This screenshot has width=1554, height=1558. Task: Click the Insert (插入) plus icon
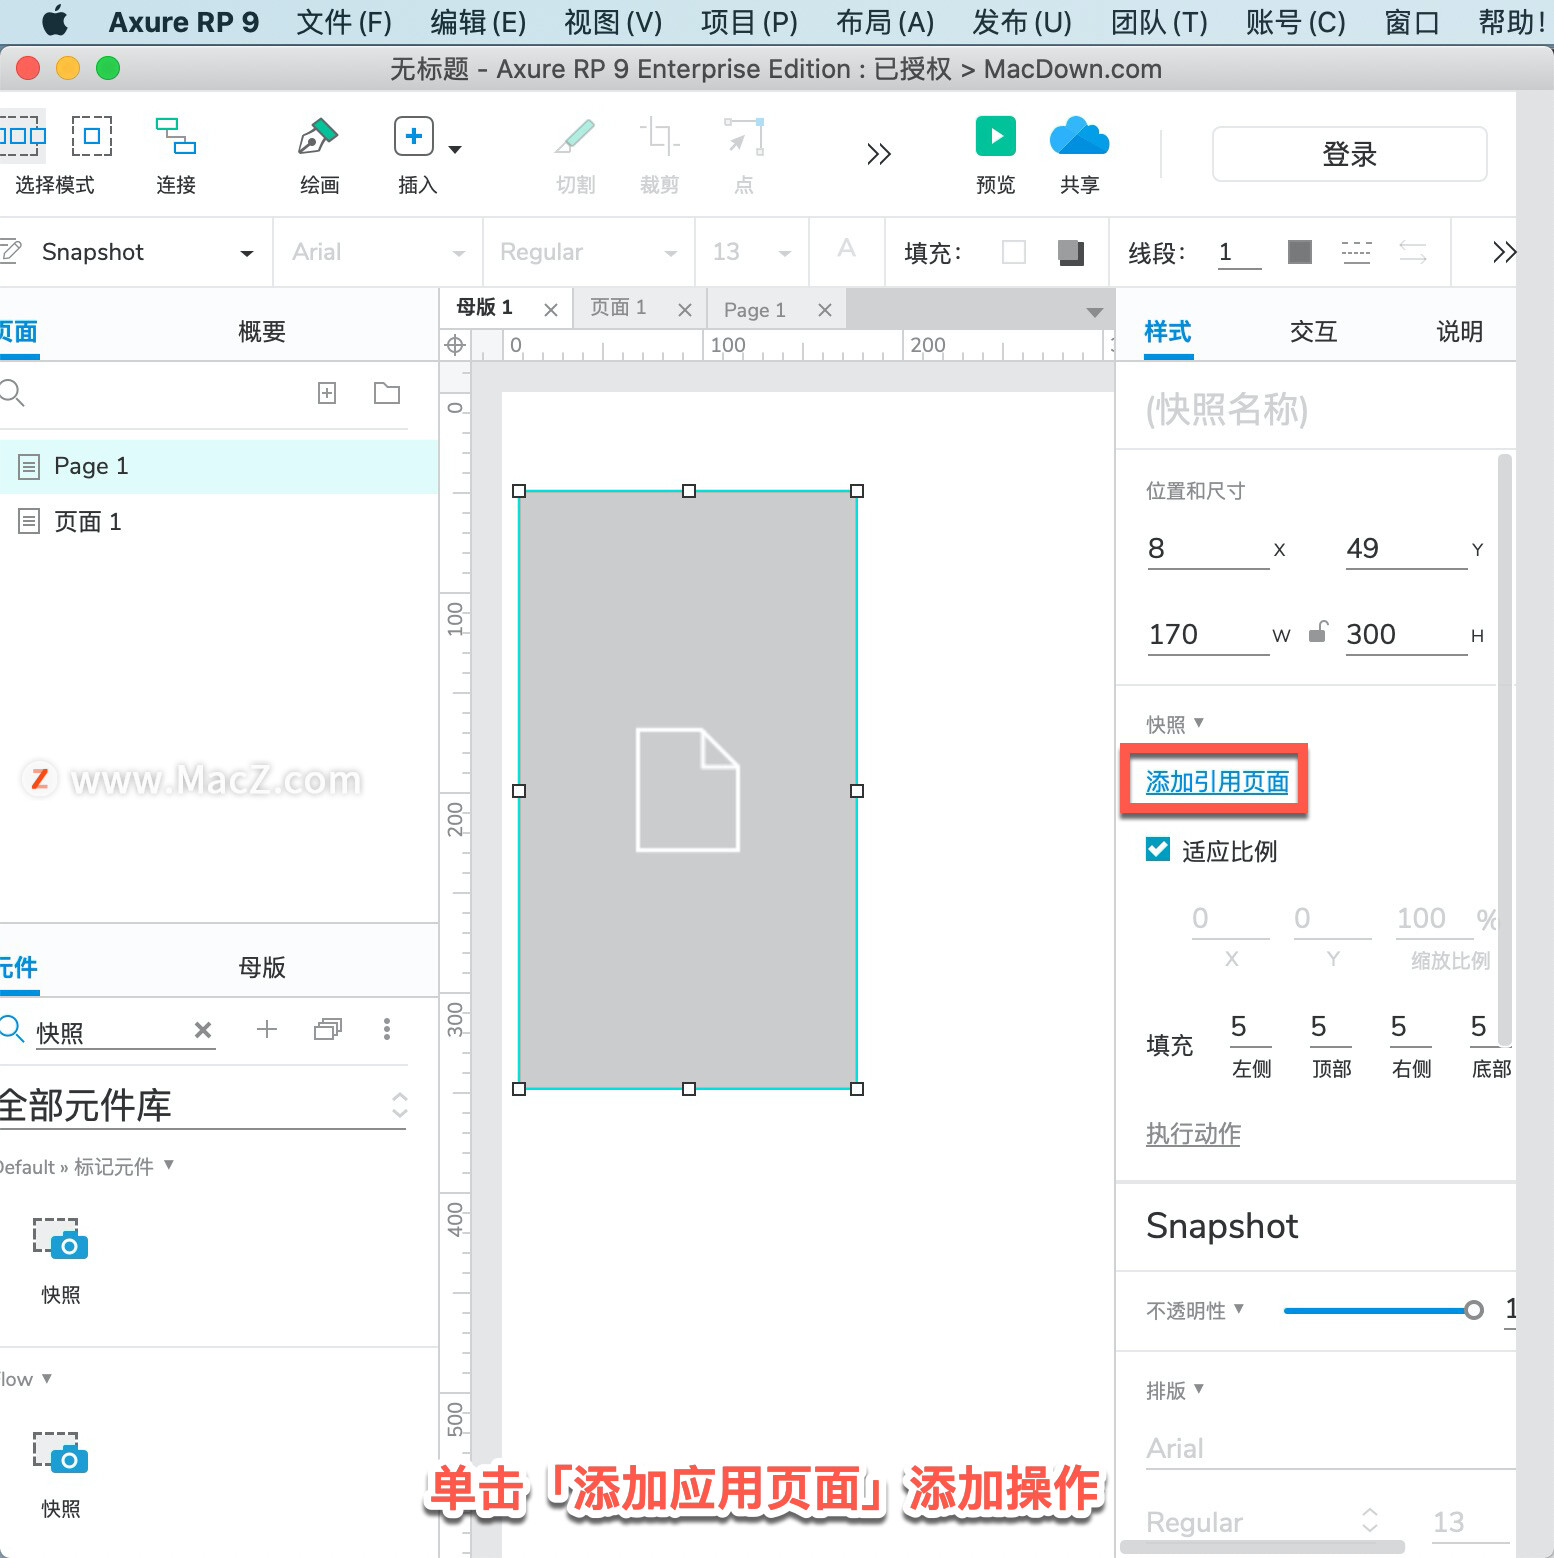[414, 136]
